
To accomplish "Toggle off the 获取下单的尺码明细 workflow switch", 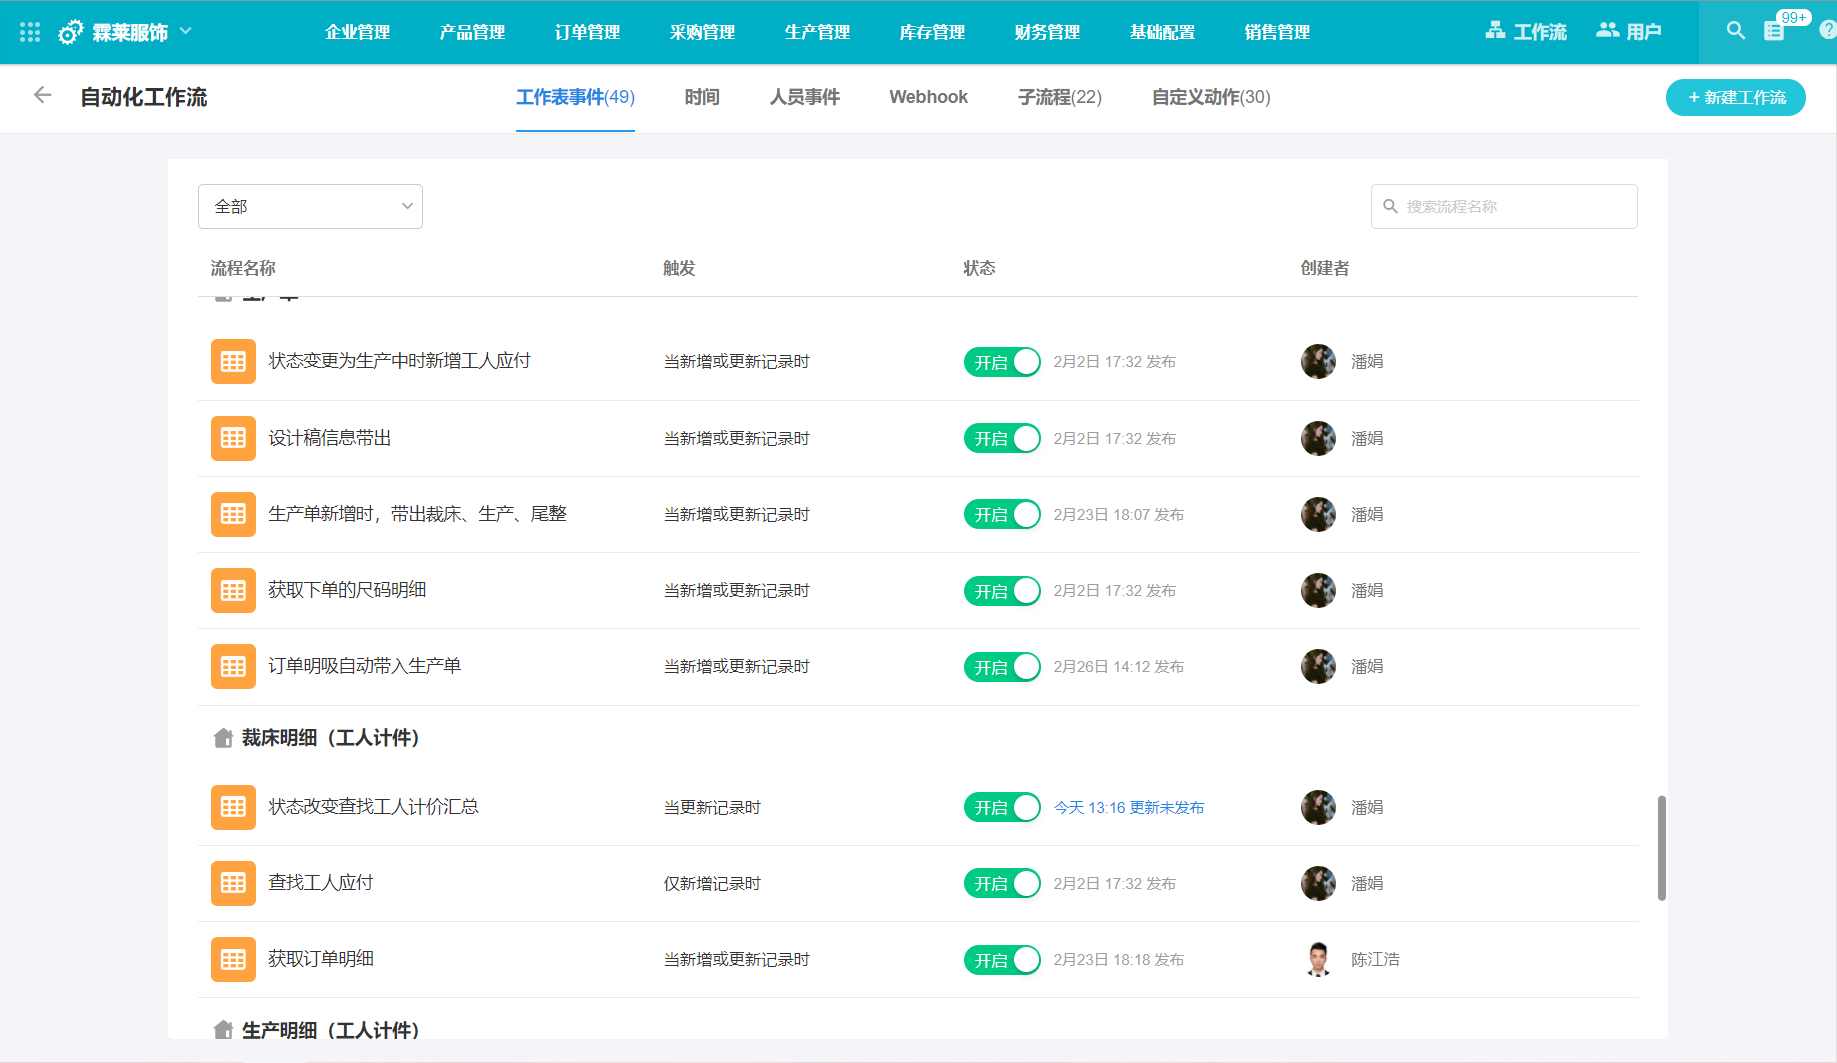I will [1002, 591].
